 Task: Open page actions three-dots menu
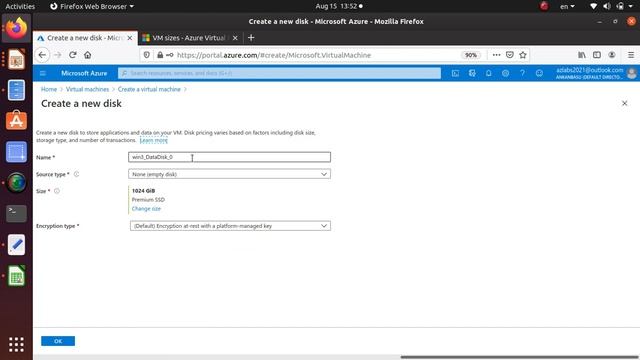point(496,55)
